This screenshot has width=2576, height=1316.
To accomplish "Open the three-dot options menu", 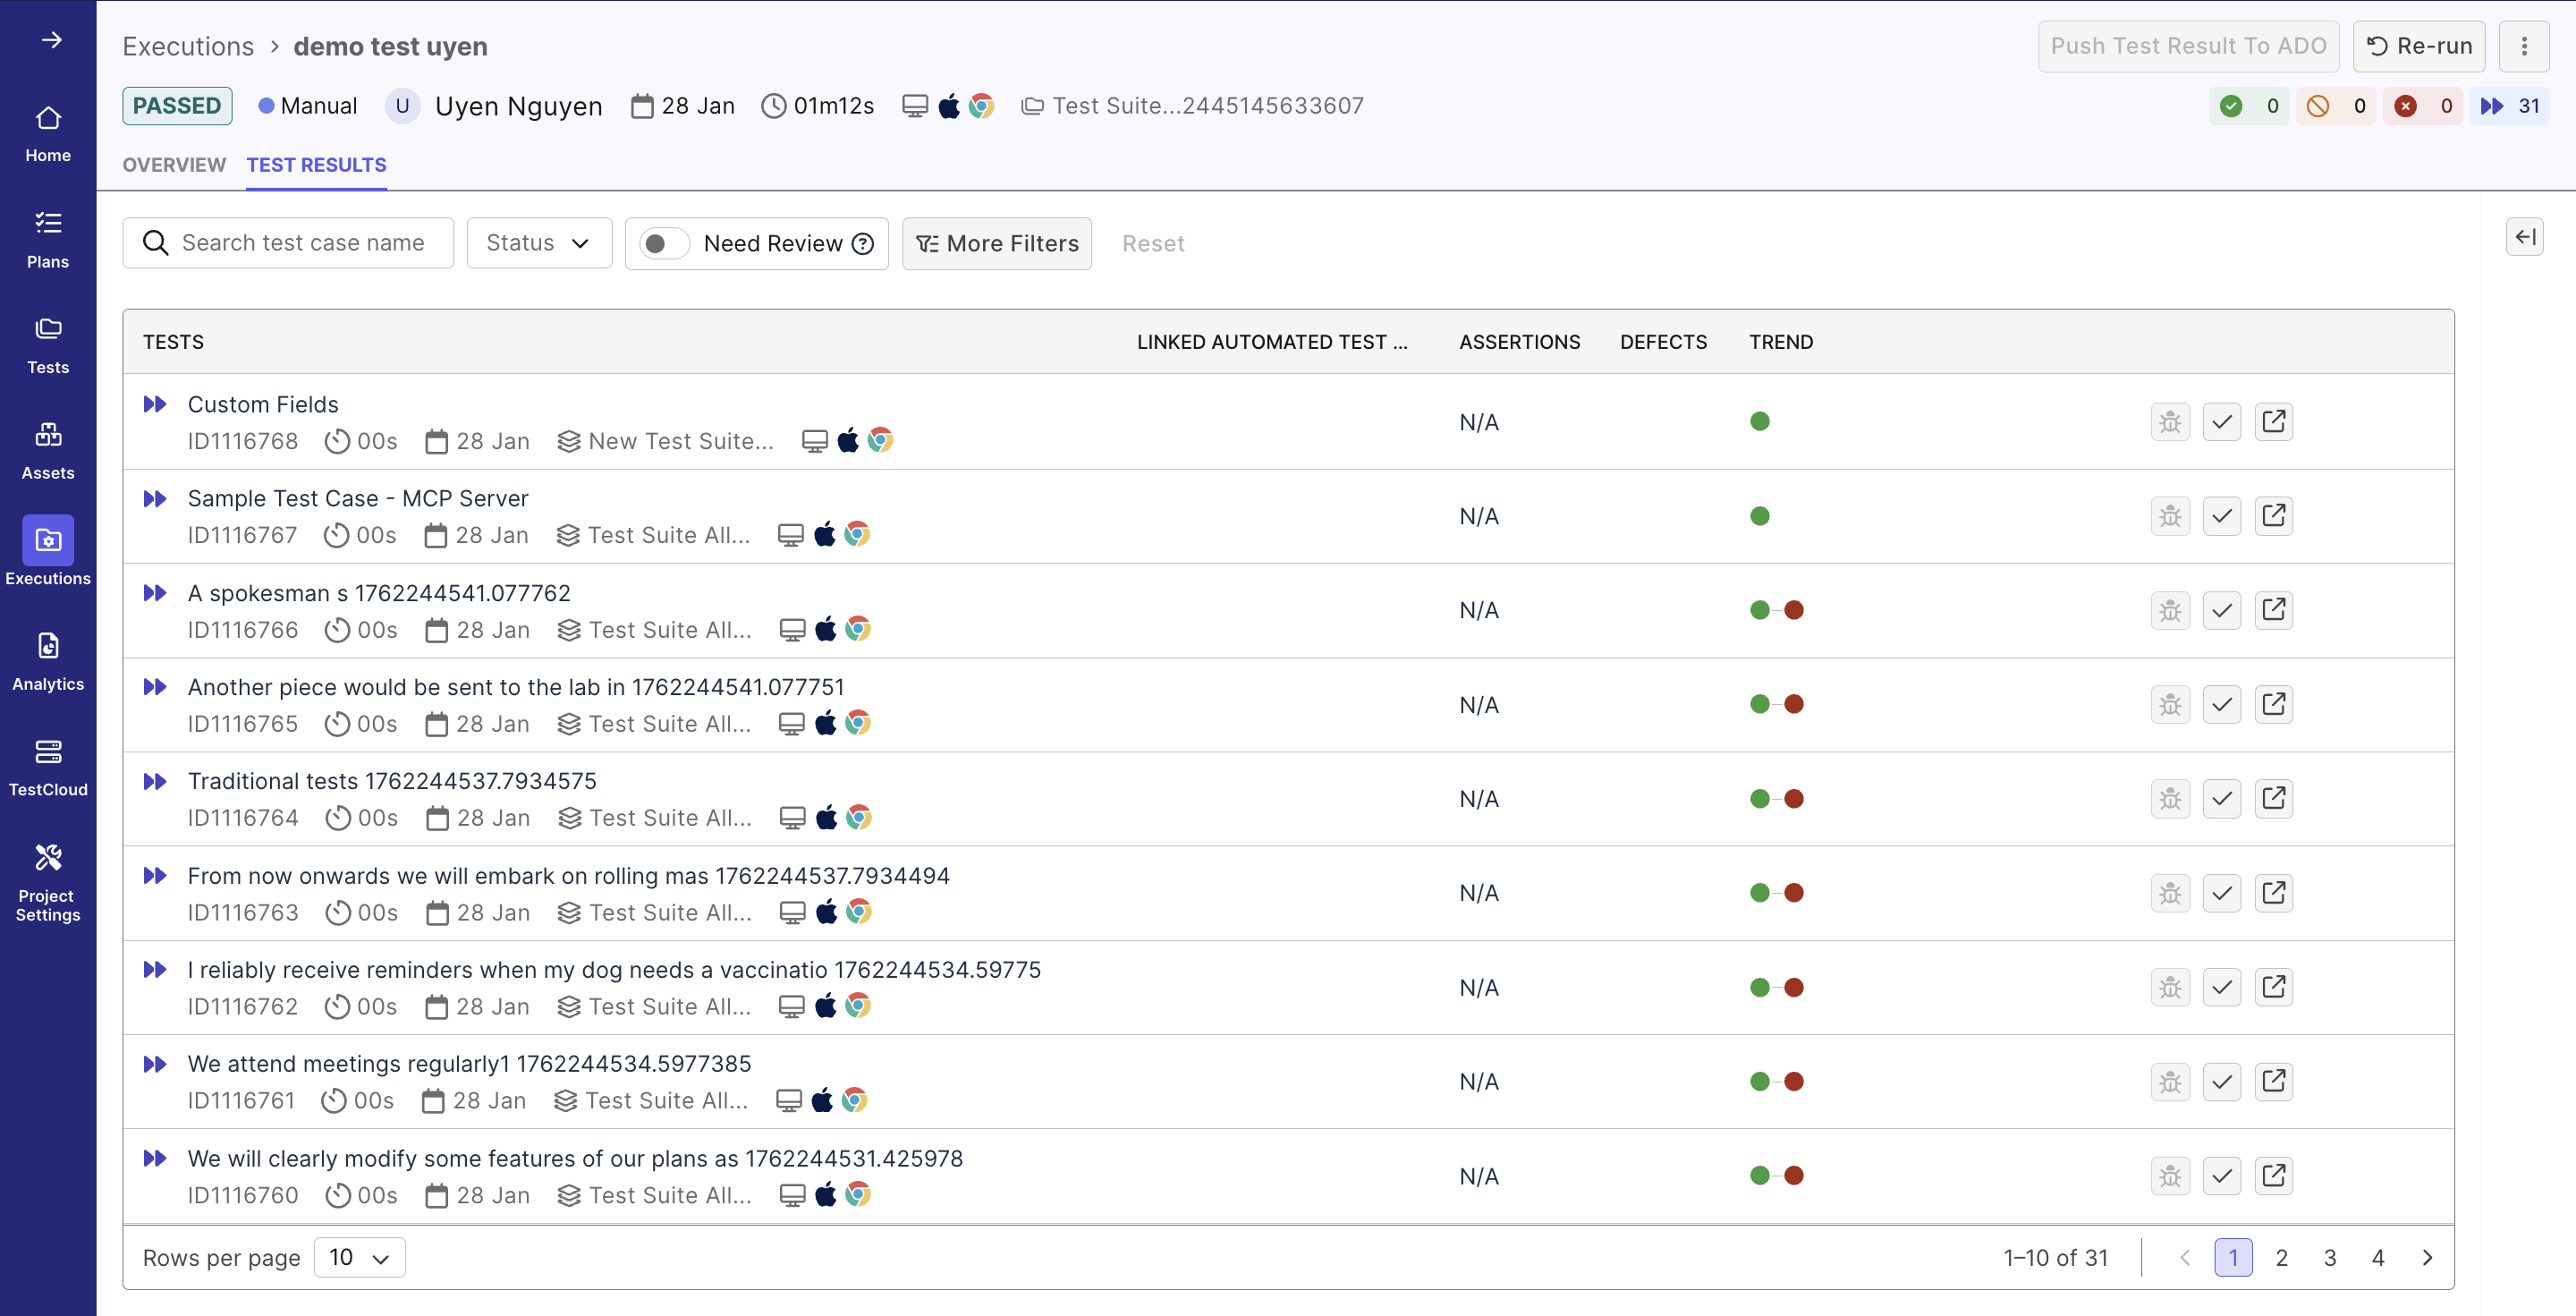I will 2524,46.
